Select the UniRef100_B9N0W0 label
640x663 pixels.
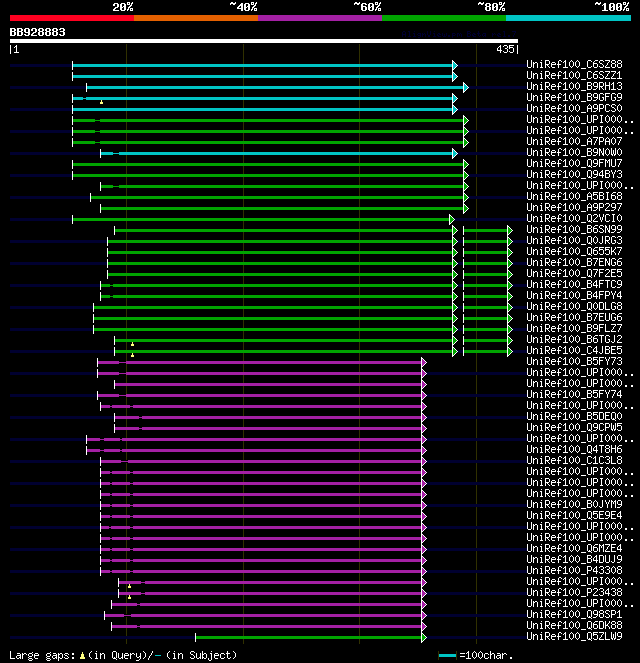(574, 152)
